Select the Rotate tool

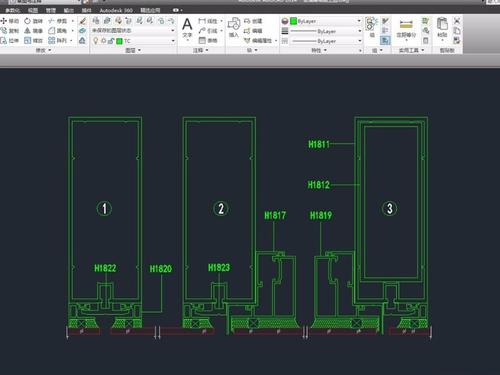tap(33, 21)
